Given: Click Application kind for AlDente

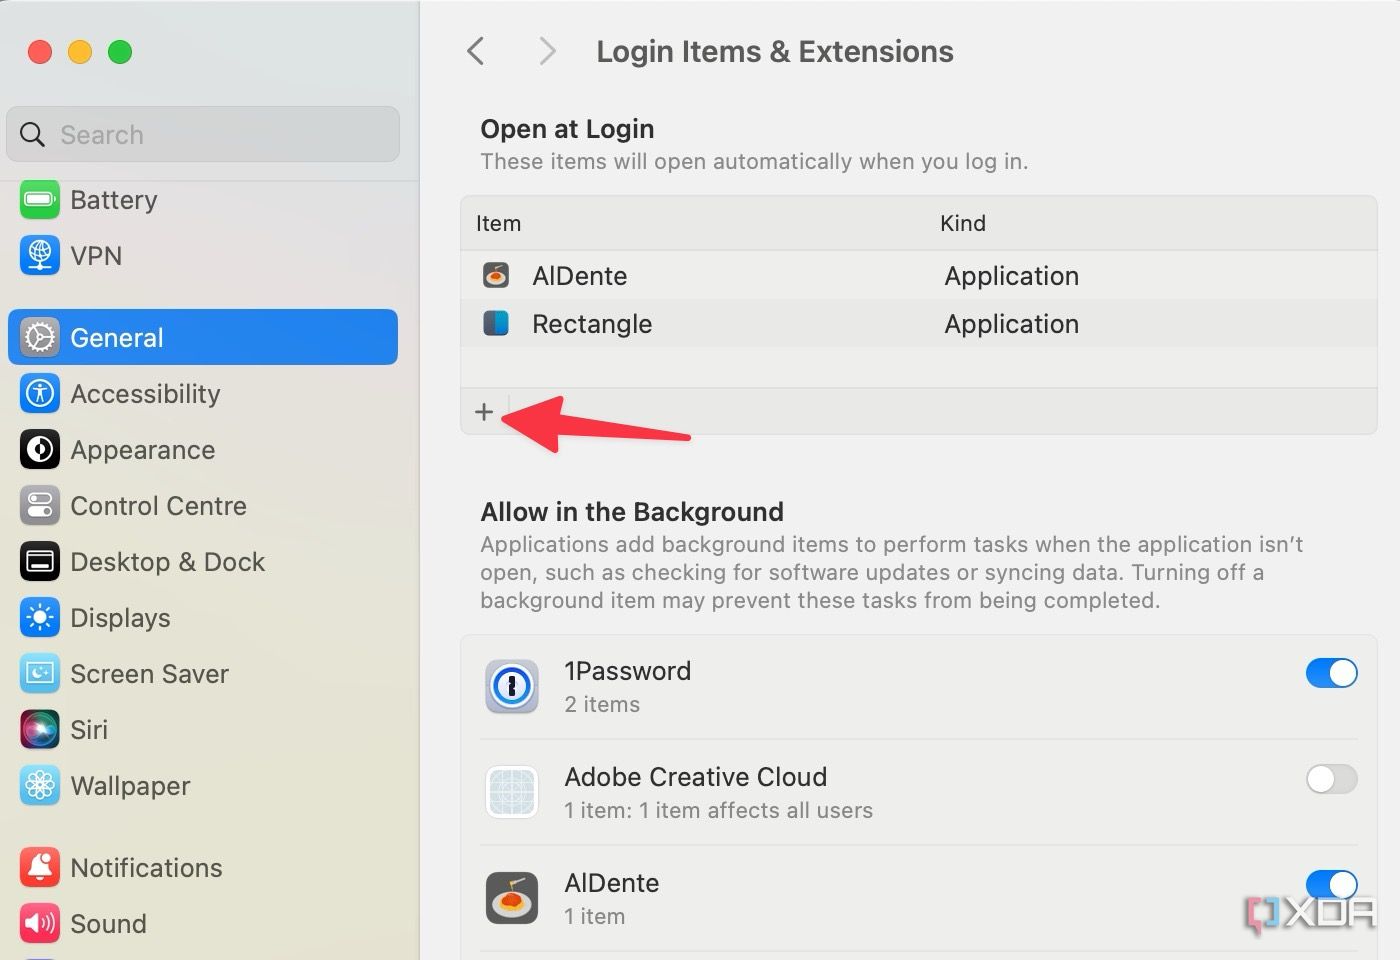Looking at the screenshot, I should pyautogui.click(x=1011, y=276).
